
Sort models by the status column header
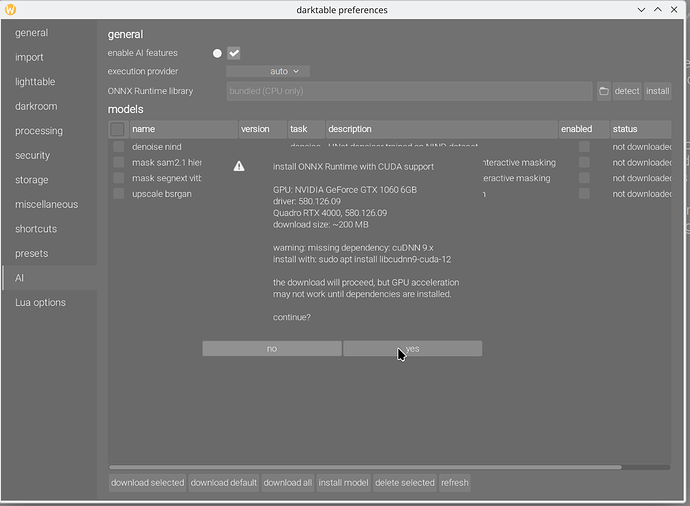[638, 129]
